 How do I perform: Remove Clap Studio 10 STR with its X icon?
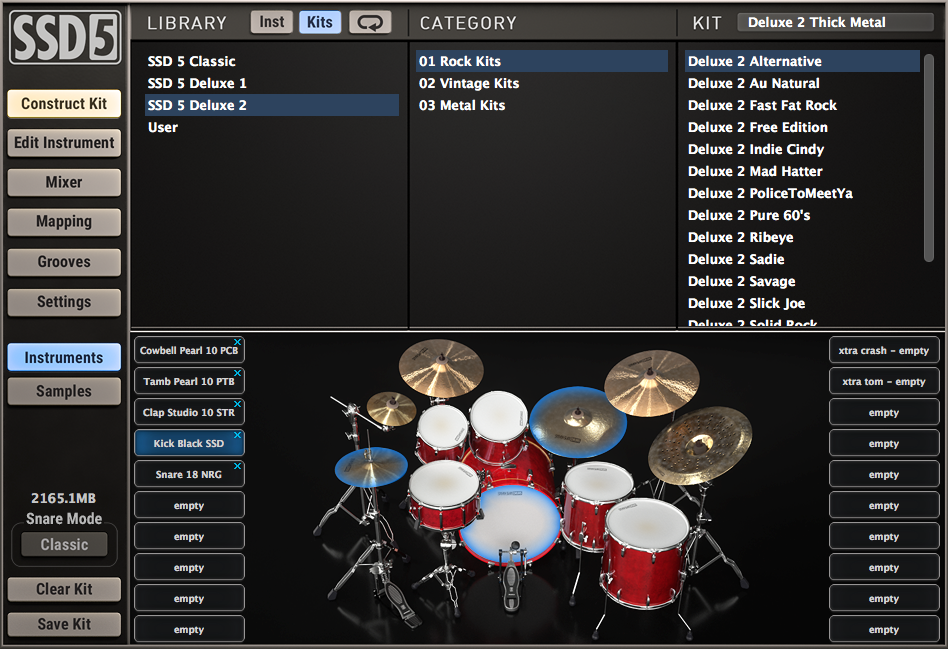(238, 404)
